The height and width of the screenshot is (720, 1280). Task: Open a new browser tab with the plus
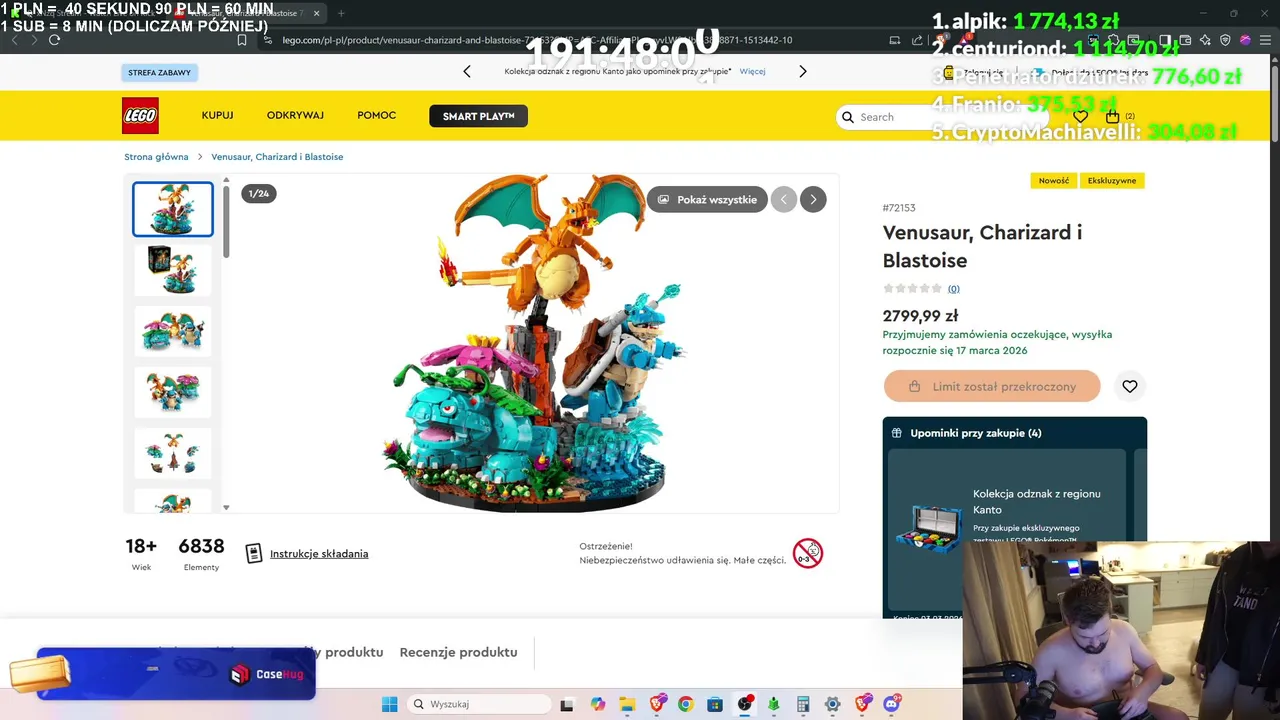(341, 13)
